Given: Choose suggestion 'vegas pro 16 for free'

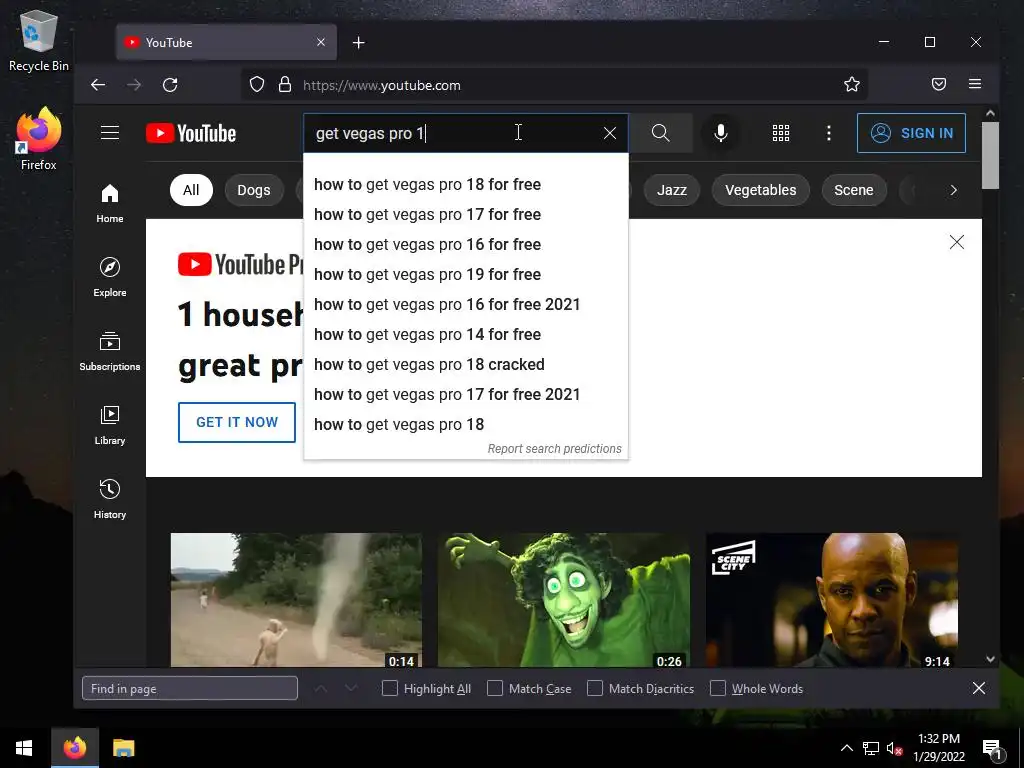Looking at the screenshot, I should 466,244.
